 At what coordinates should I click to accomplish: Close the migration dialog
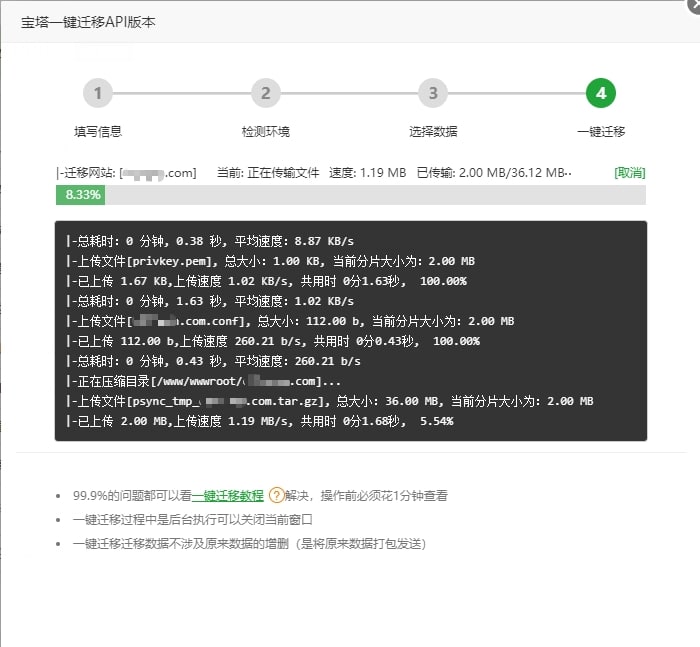694,5
